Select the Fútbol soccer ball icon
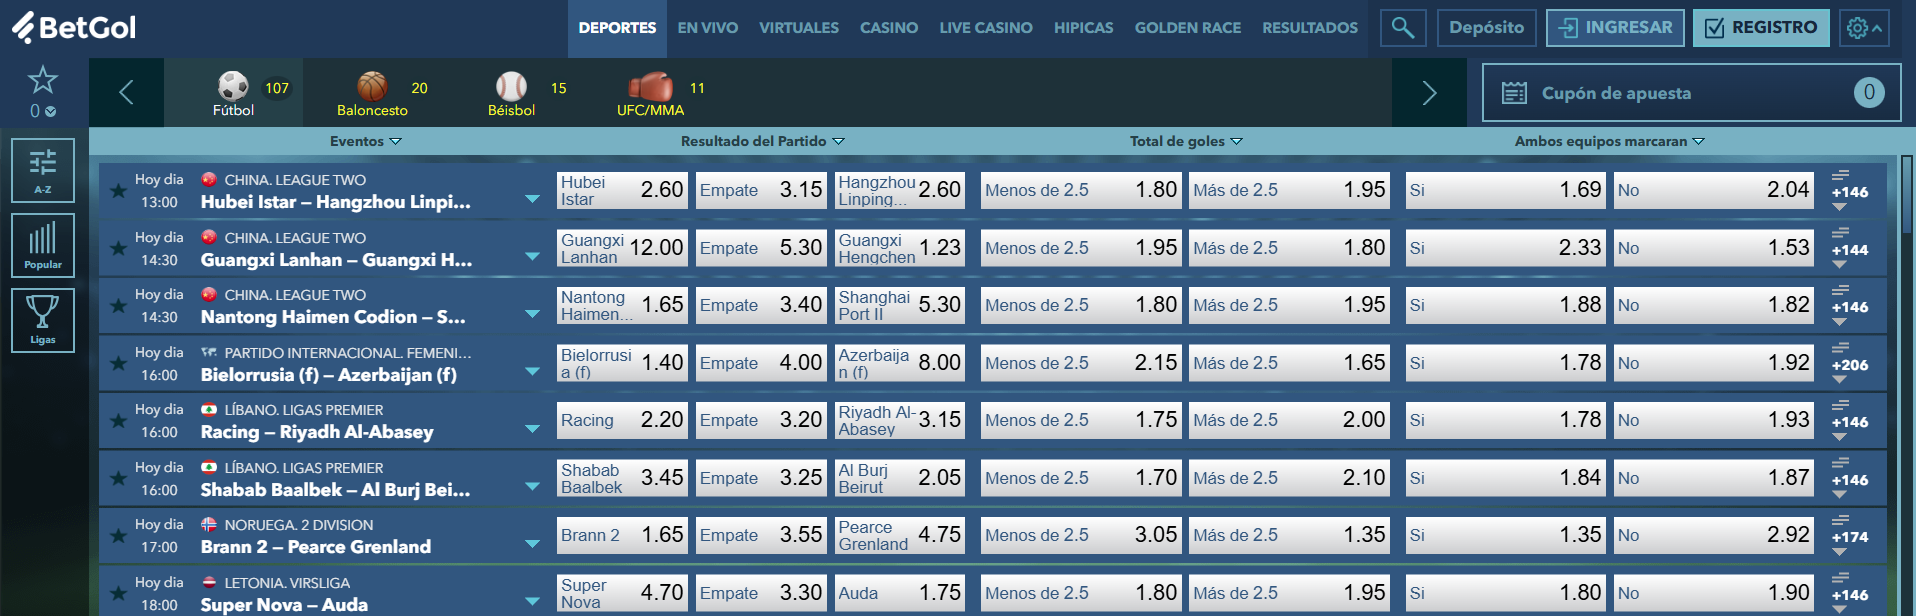This screenshot has width=1916, height=616. pos(233,87)
